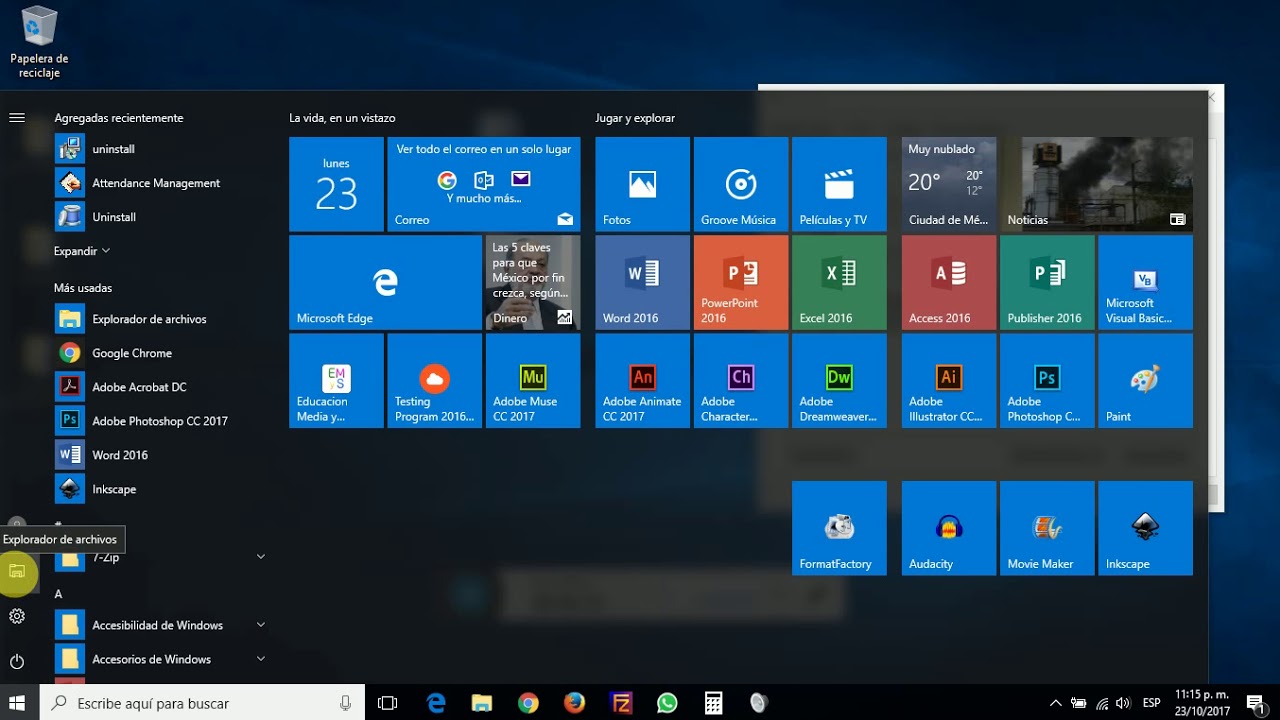Open the Educacion Media tile
1280x720 pixels.
[x=336, y=381]
